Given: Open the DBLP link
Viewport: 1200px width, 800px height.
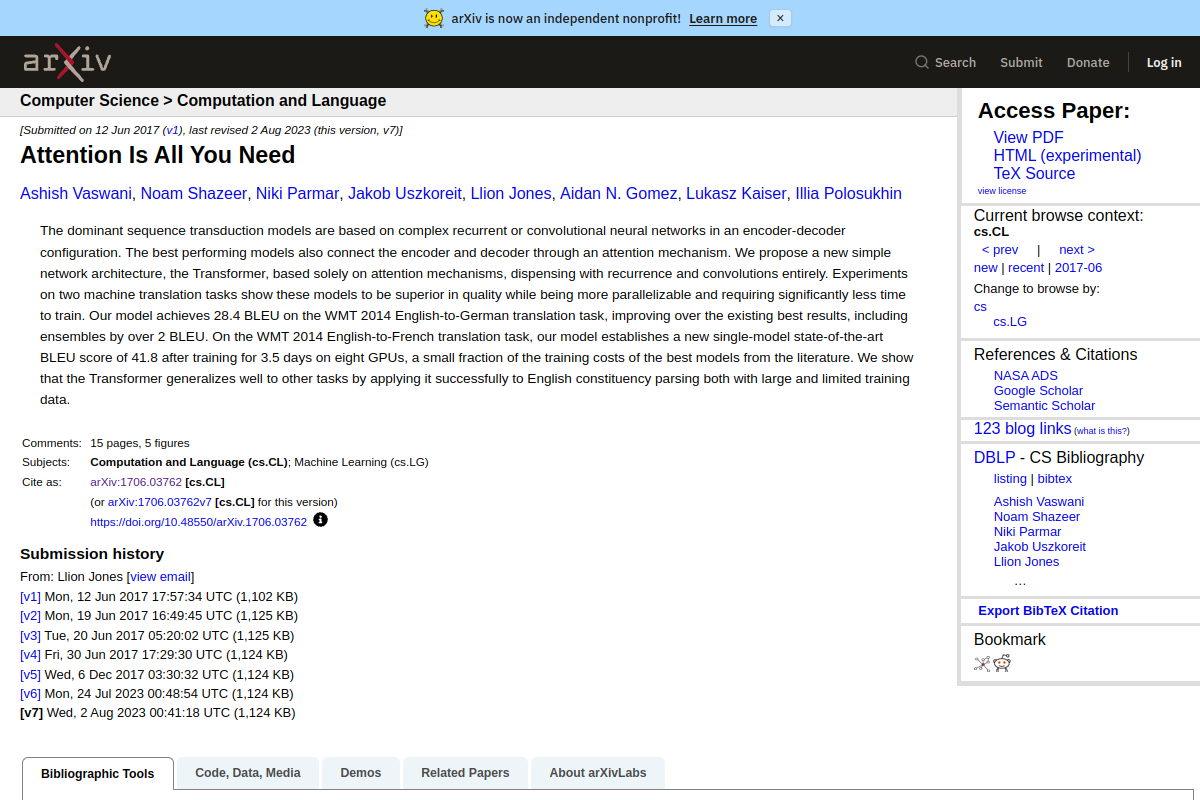Looking at the screenshot, I should pyautogui.click(x=994, y=457).
